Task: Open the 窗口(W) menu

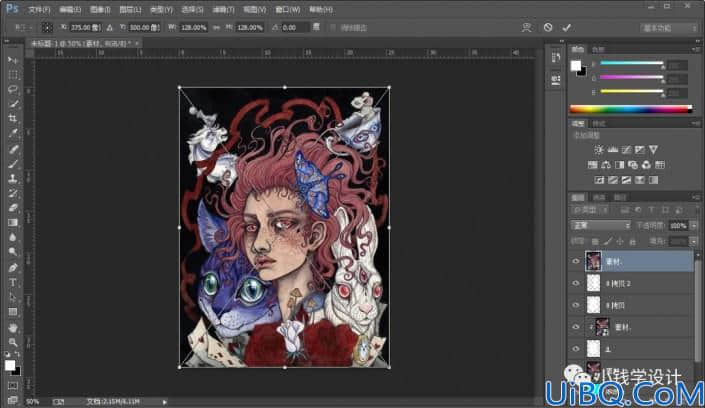Action: tap(288, 9)
